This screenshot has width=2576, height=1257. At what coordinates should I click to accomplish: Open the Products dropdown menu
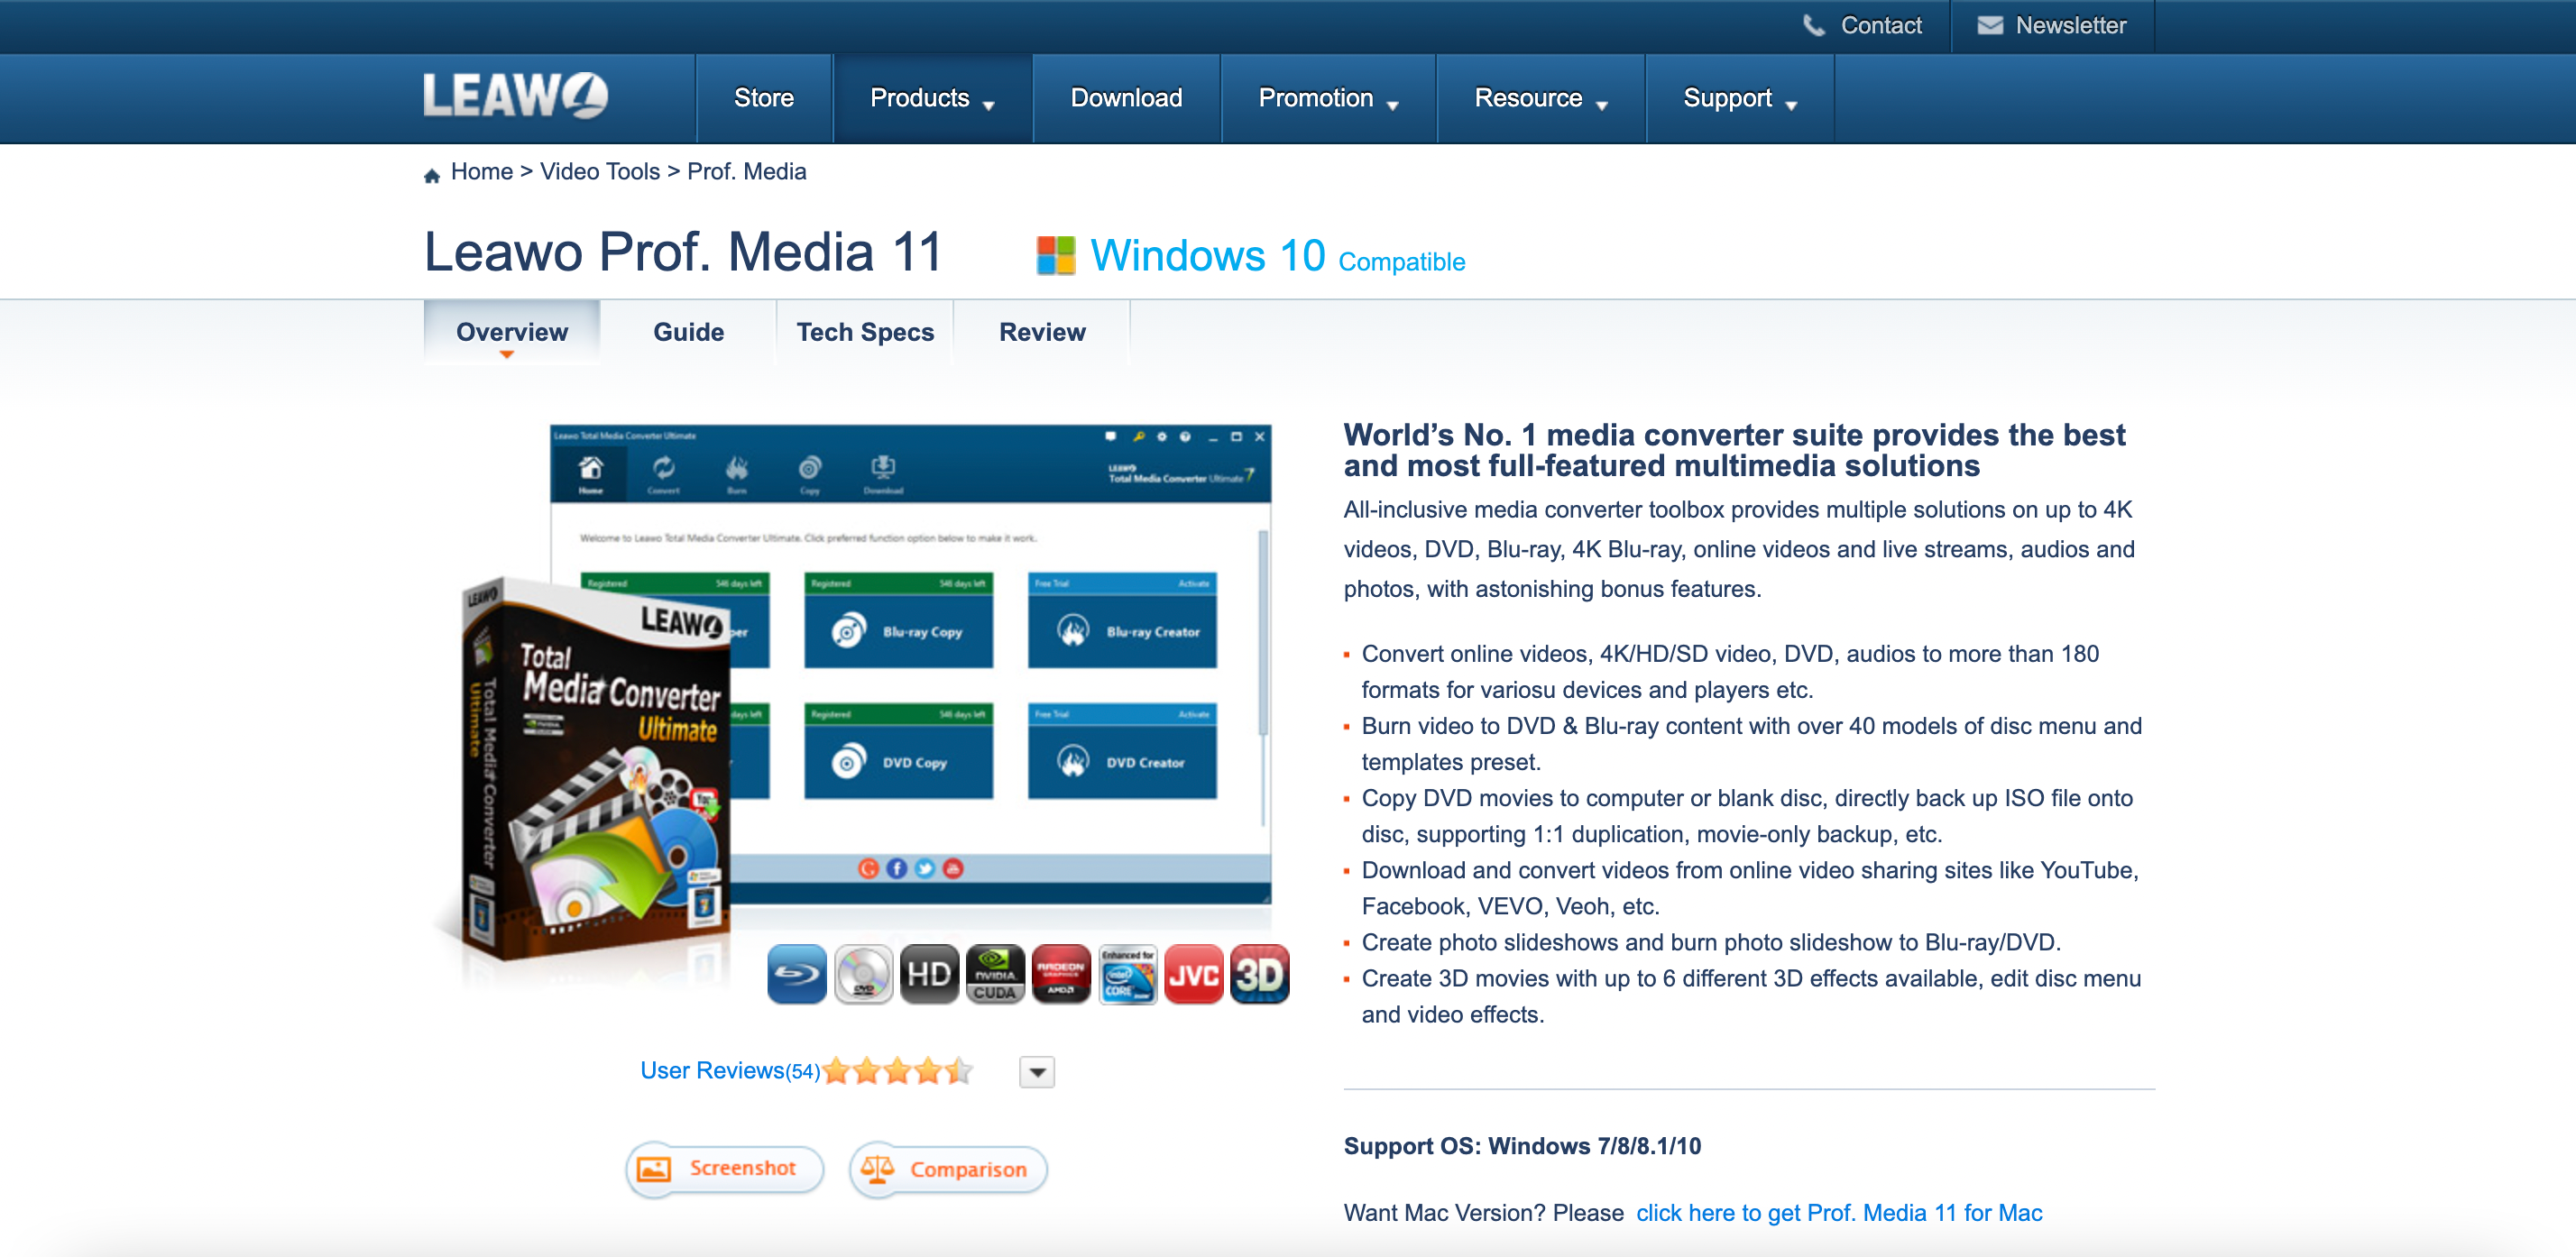point(932,98)
